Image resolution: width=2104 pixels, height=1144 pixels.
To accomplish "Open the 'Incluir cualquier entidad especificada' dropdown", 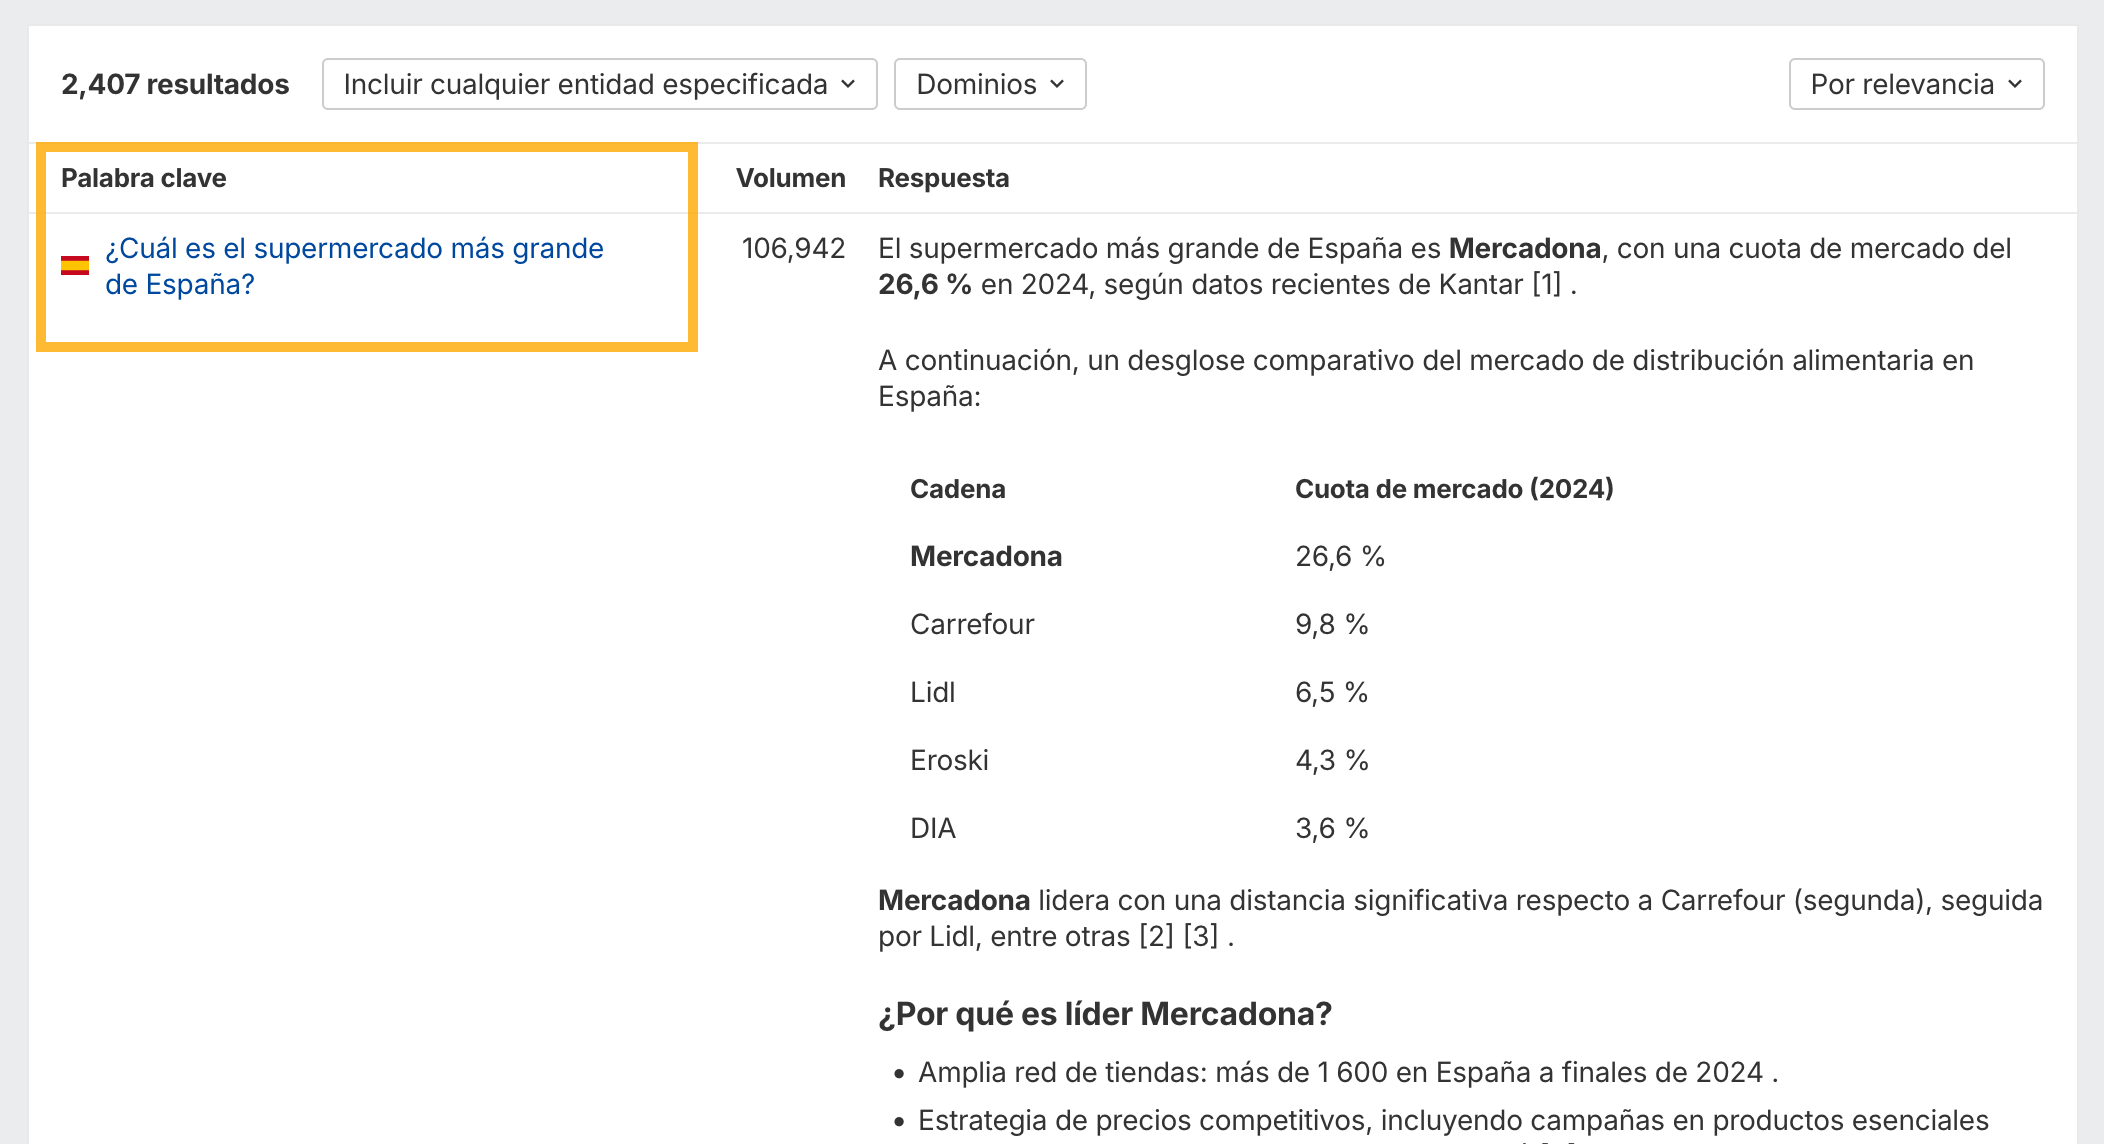I will (598, 84).
